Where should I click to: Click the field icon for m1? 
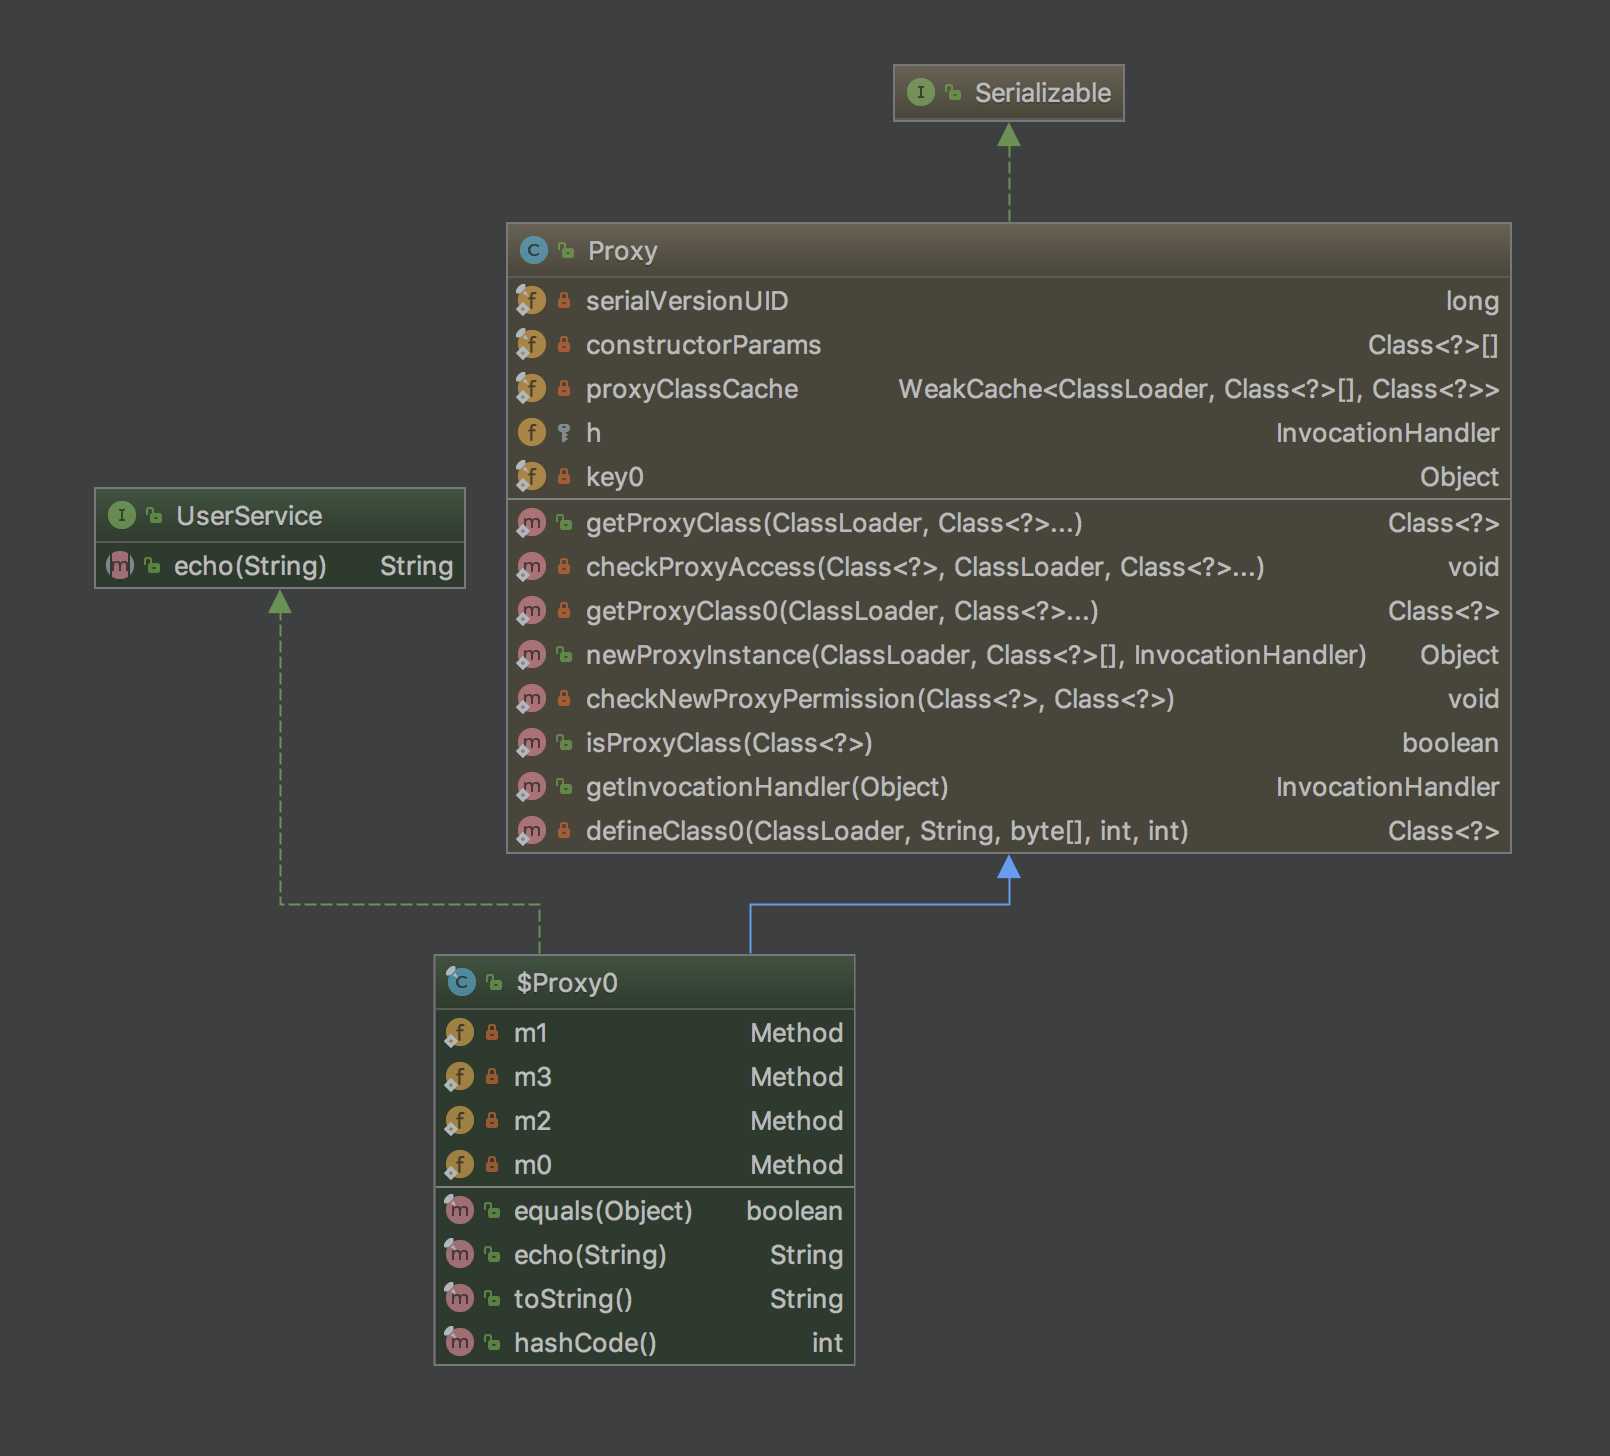459,1032
